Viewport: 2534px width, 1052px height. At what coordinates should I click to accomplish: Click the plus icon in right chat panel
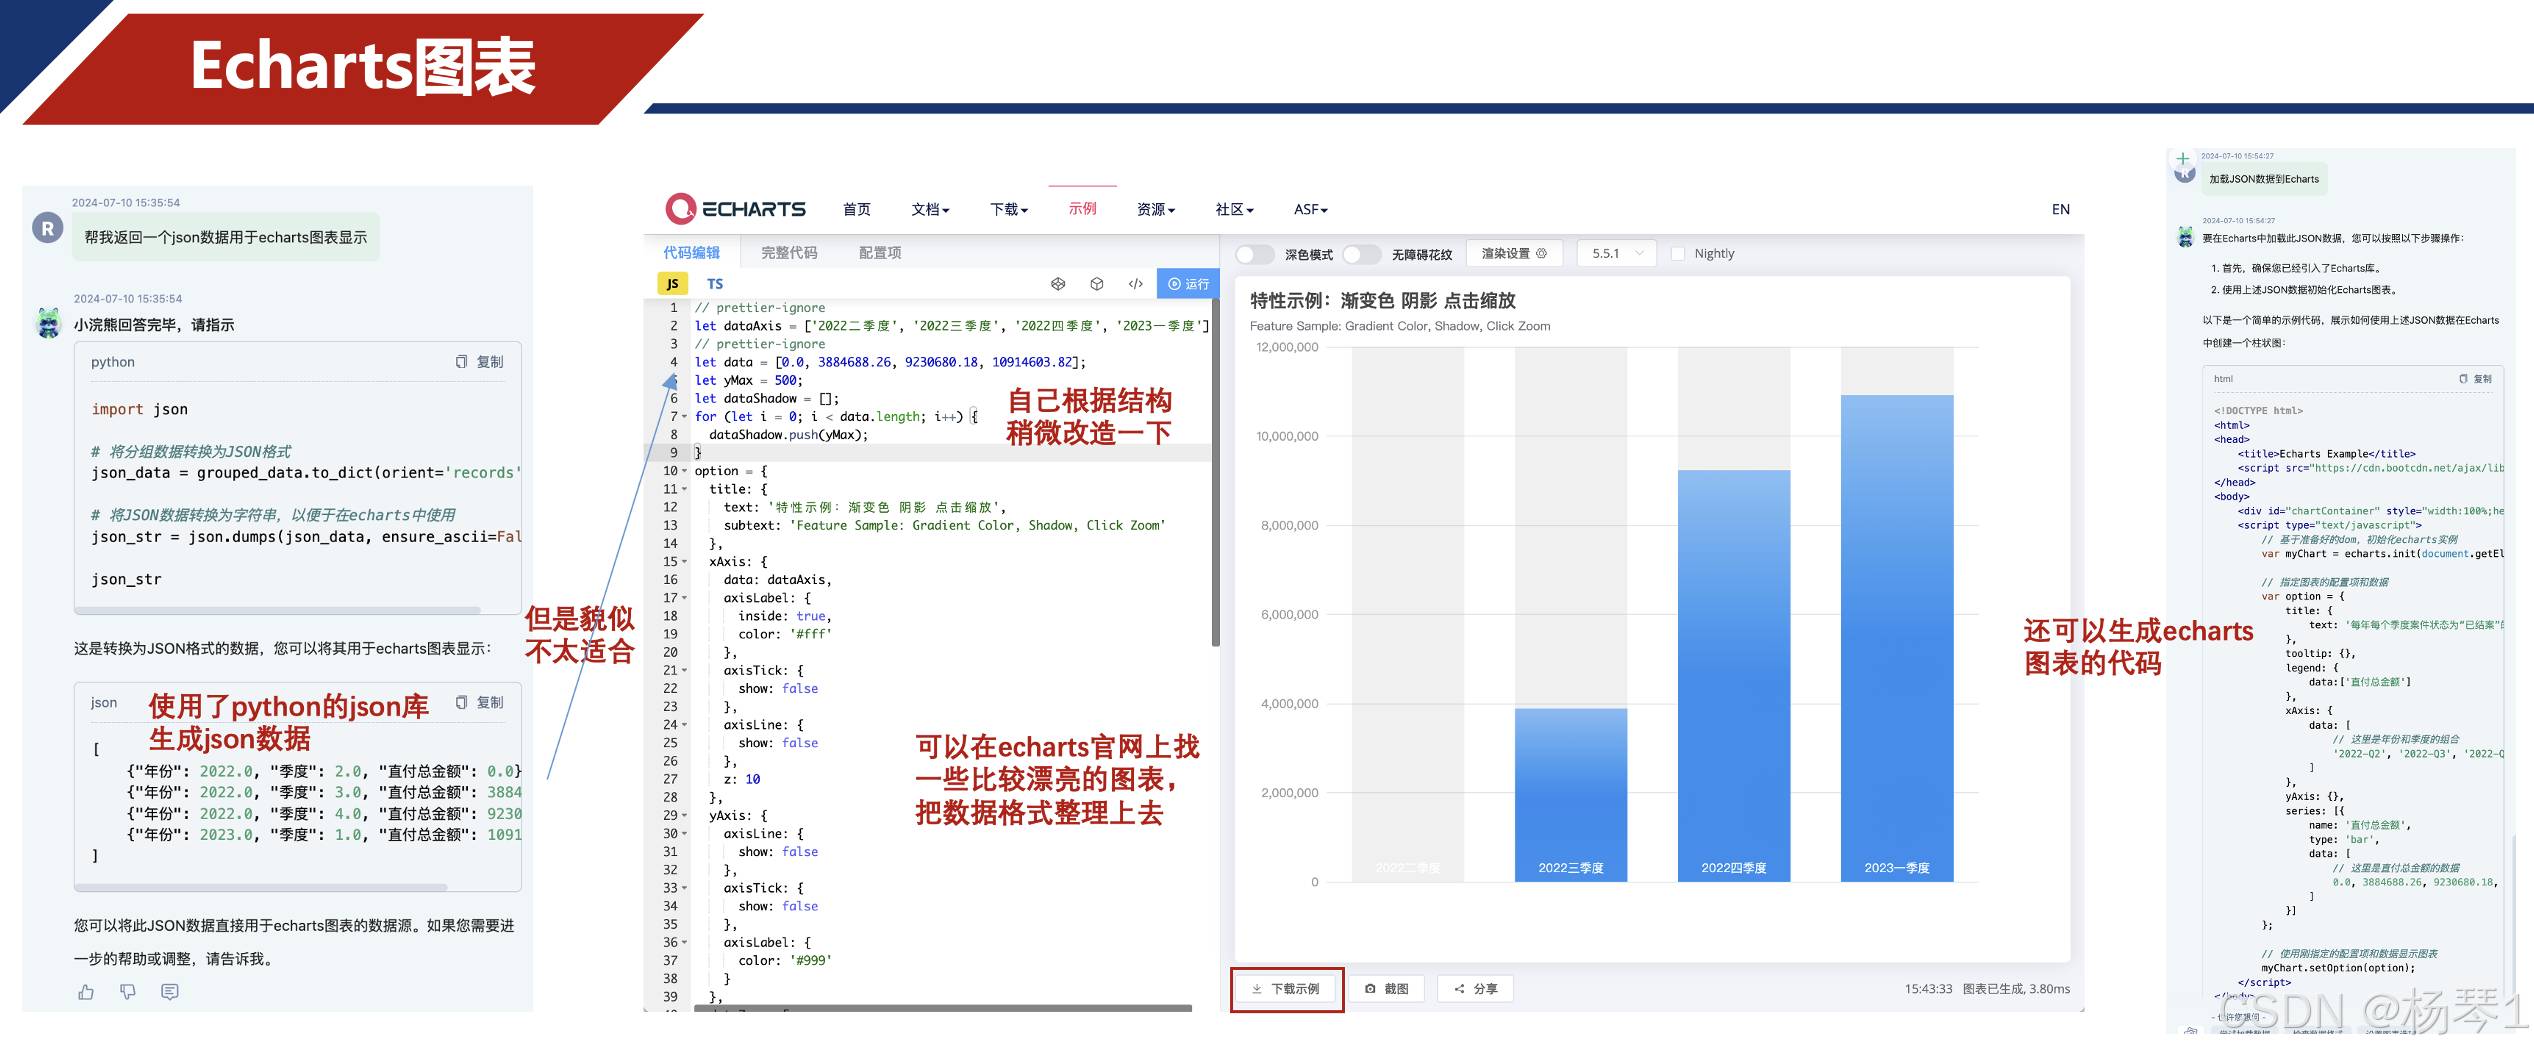click(2183, 158)
